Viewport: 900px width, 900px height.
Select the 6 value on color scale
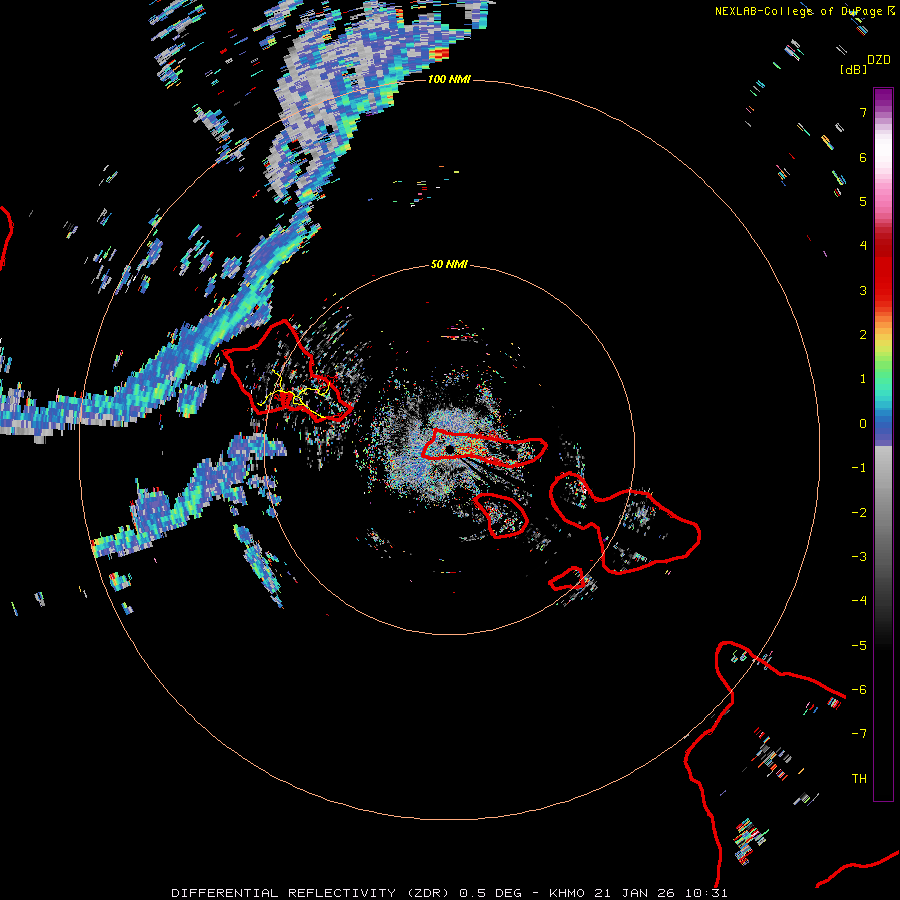click(x=863, y=157)
